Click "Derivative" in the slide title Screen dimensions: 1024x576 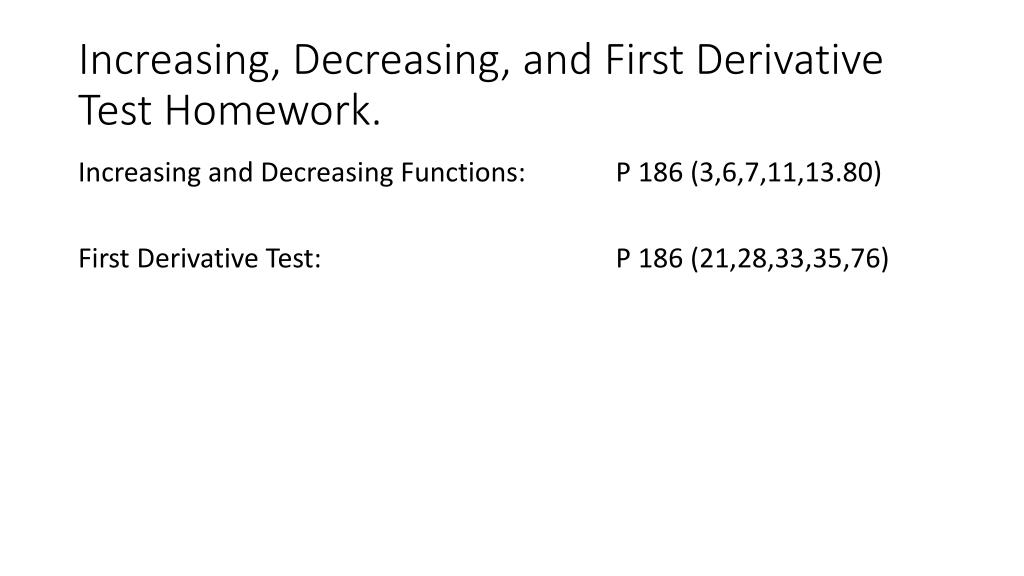[x=790, y=59]
